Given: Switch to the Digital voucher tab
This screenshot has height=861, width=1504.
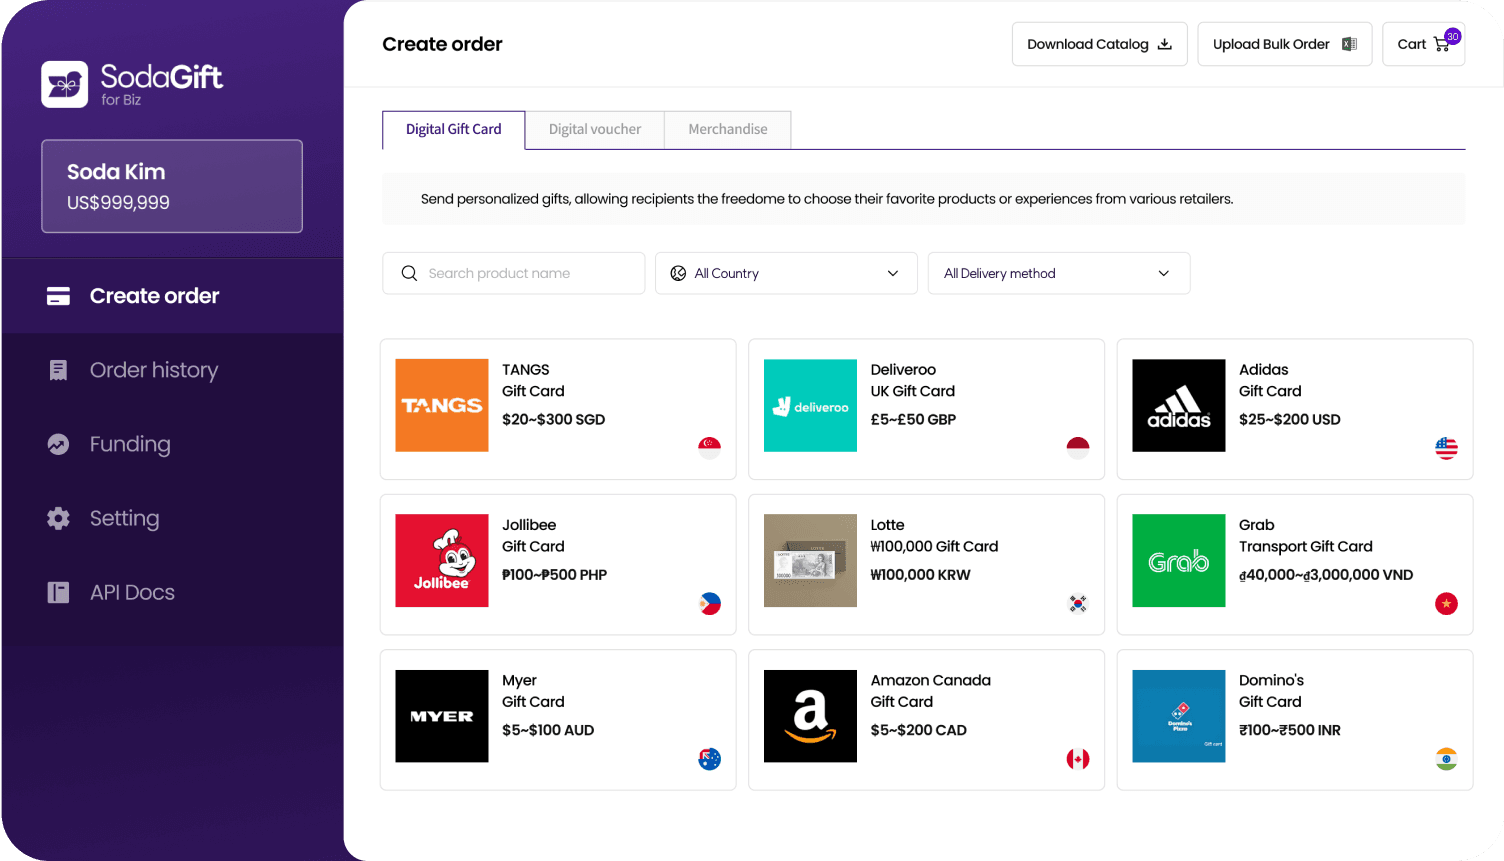Looking at the screenshot, I should [x=595, y=130].
